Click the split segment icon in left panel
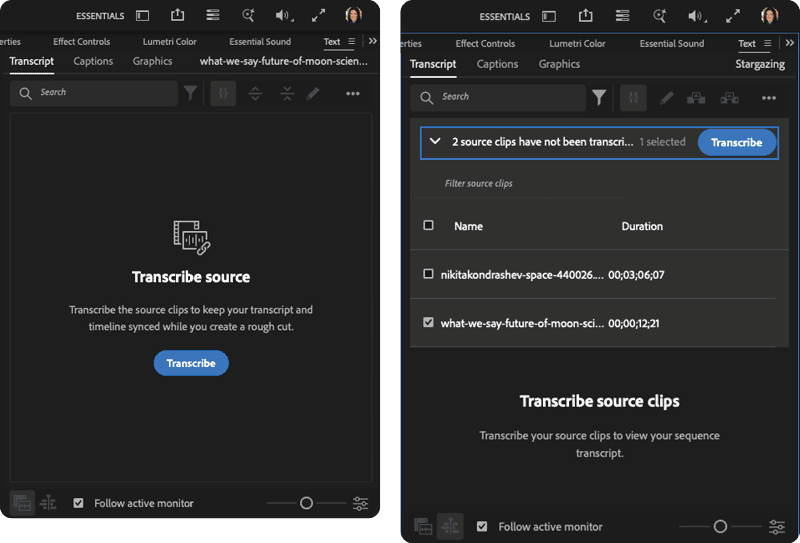The image size is (800, 543). click(255, 93)
